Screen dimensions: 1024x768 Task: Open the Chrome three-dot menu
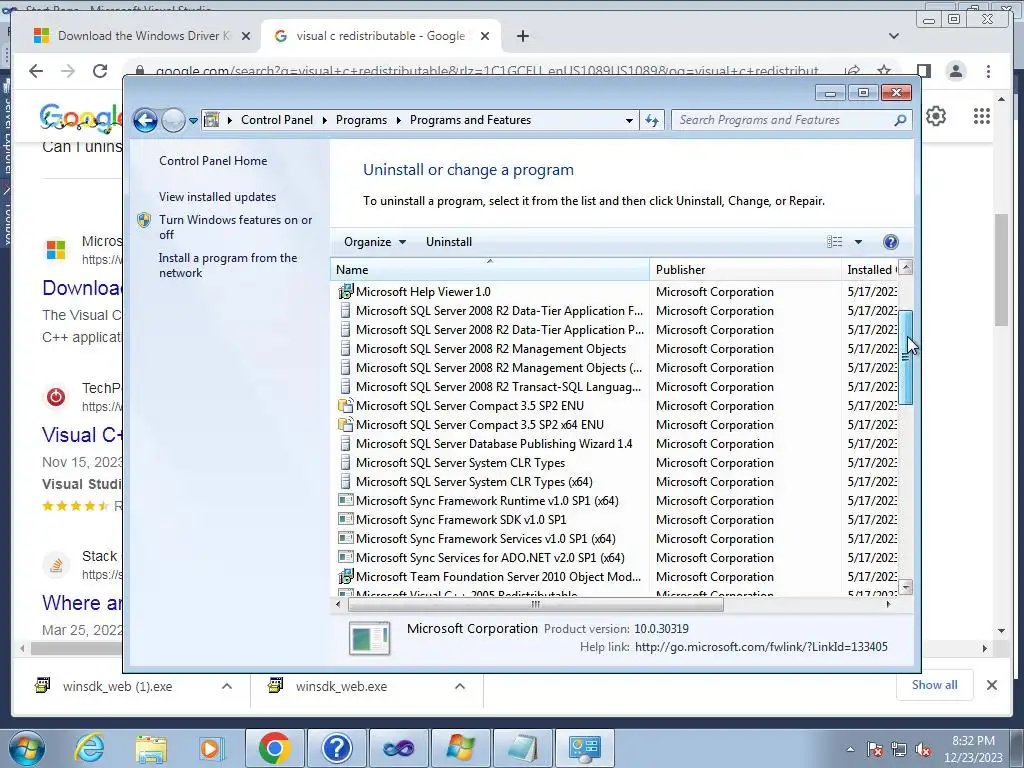(988, 71)
